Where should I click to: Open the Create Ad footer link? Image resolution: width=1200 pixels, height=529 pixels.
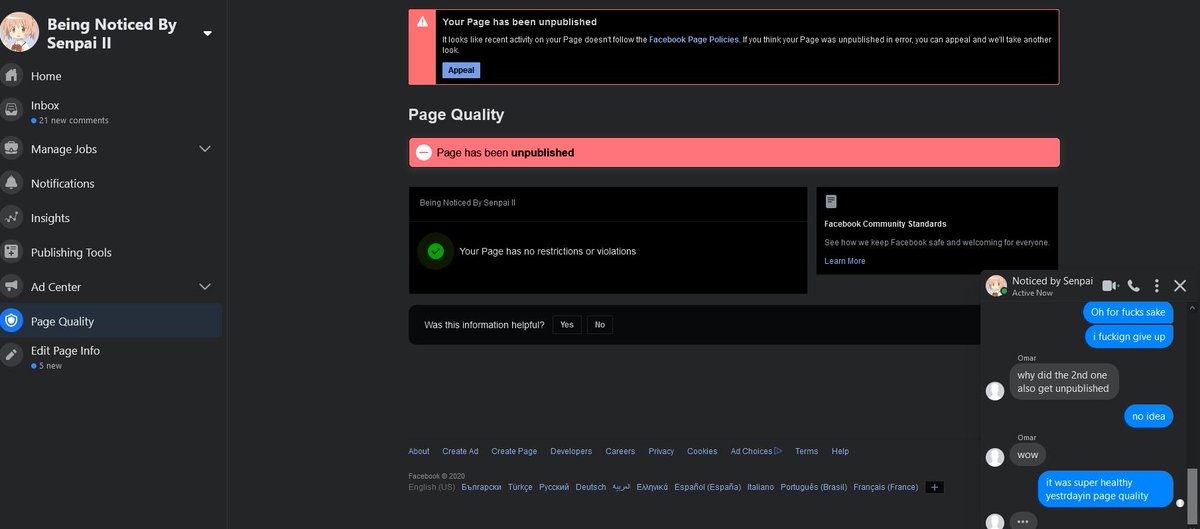click(460, 451)
